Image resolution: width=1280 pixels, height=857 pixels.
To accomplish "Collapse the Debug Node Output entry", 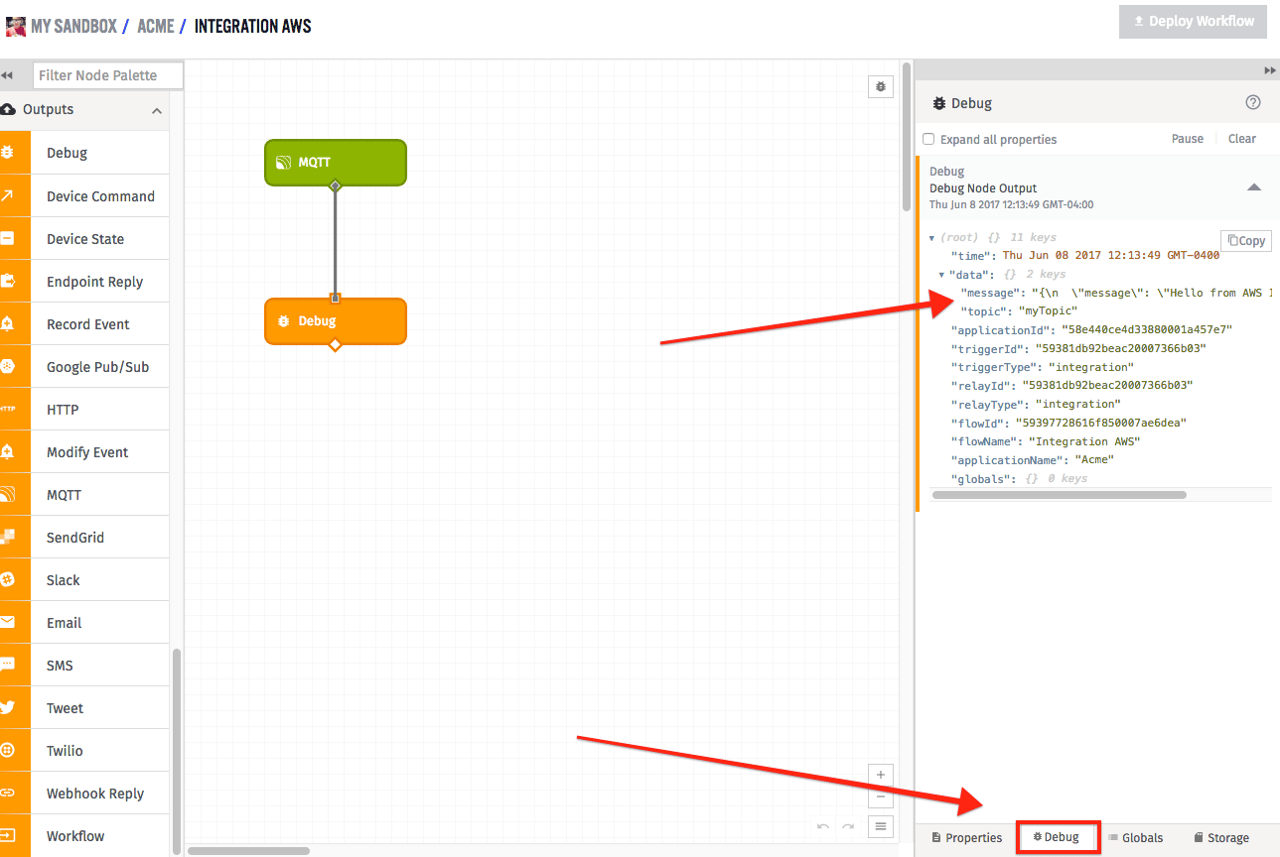I will click(1253, 186).
